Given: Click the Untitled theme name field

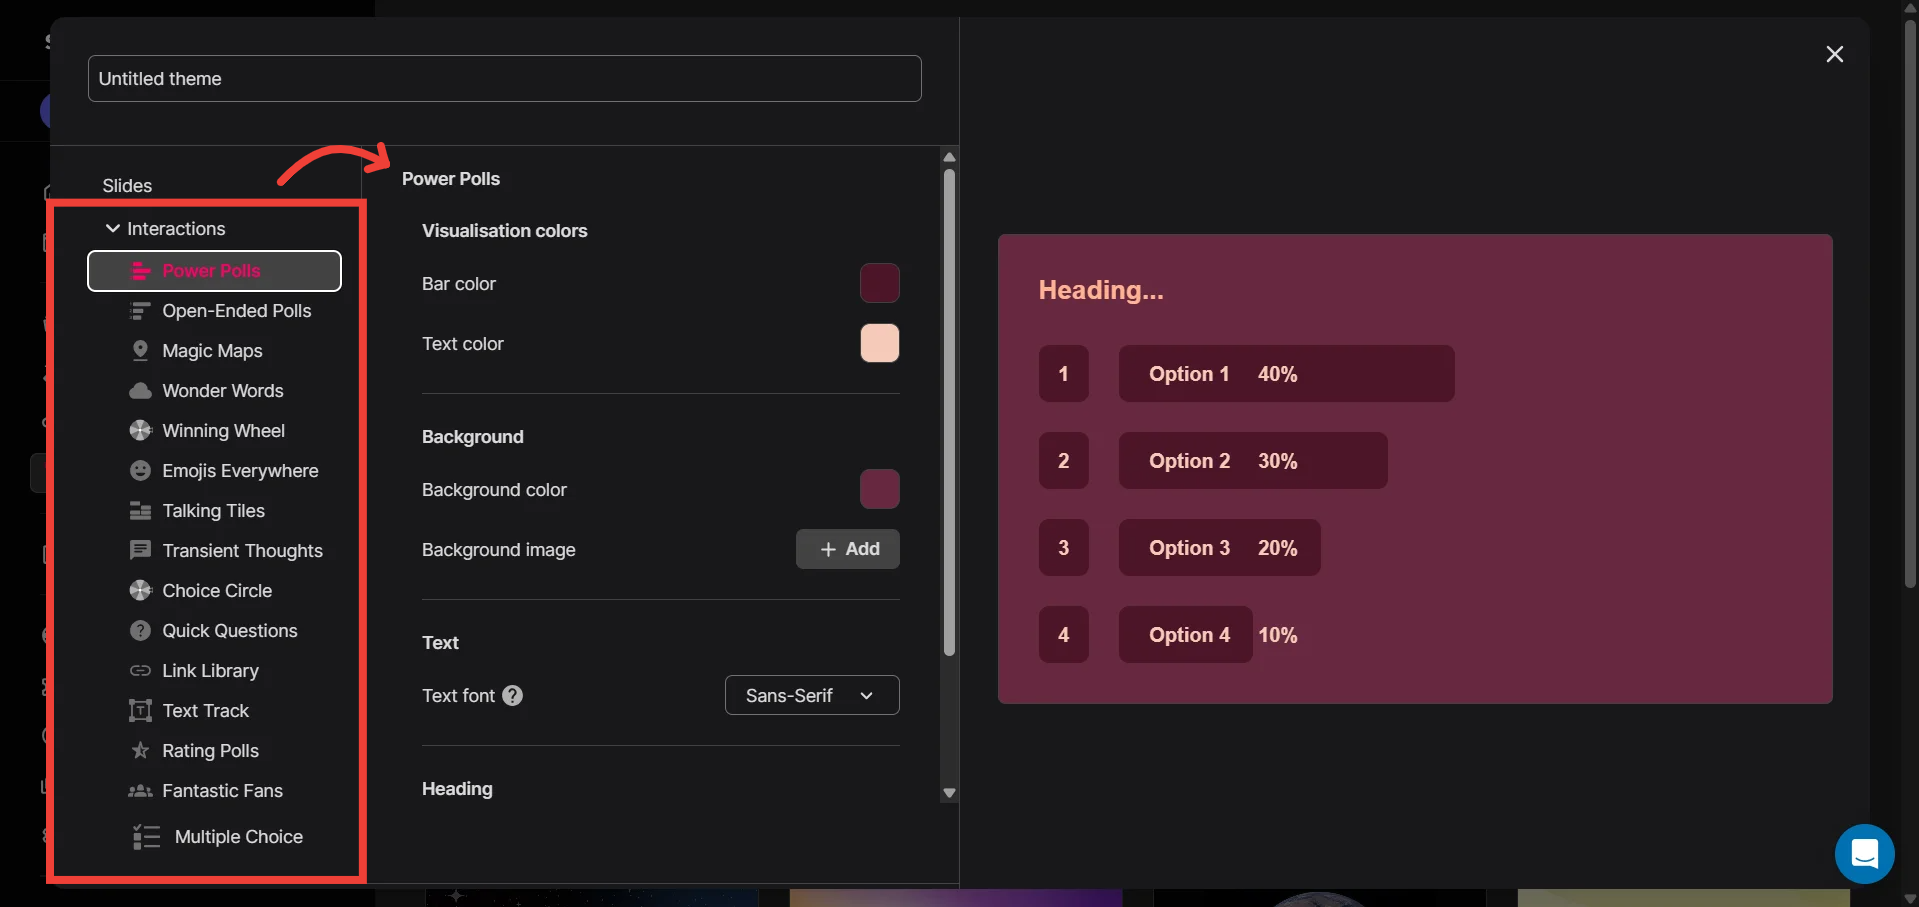Looking at the screenshot, I should (x=504, y=79).
